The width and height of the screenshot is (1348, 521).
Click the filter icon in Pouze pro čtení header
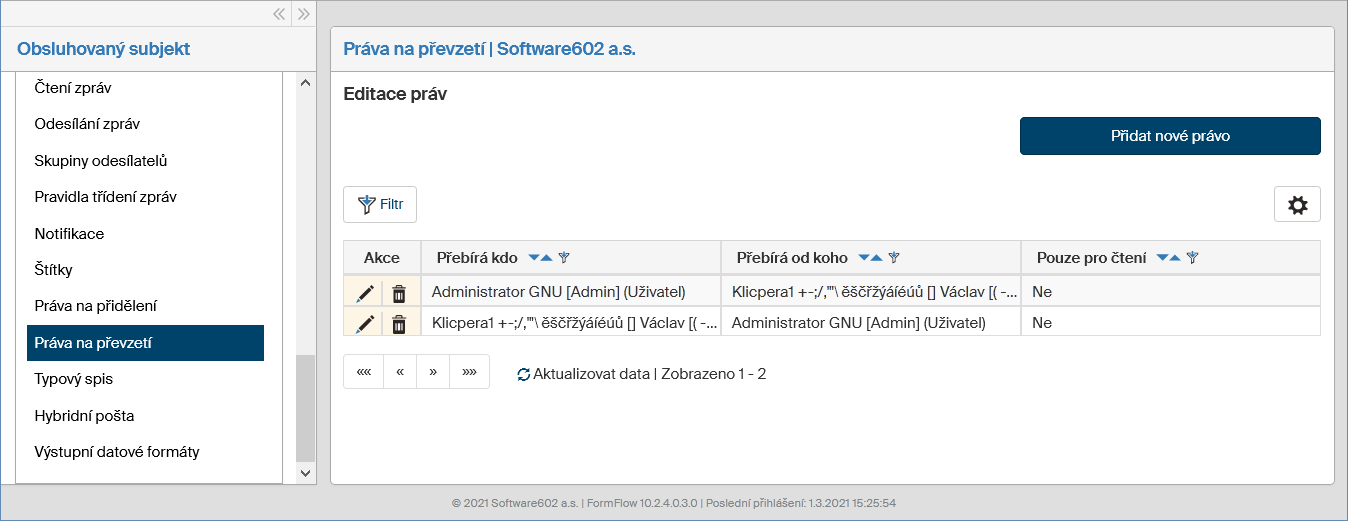click(1192, 258)
